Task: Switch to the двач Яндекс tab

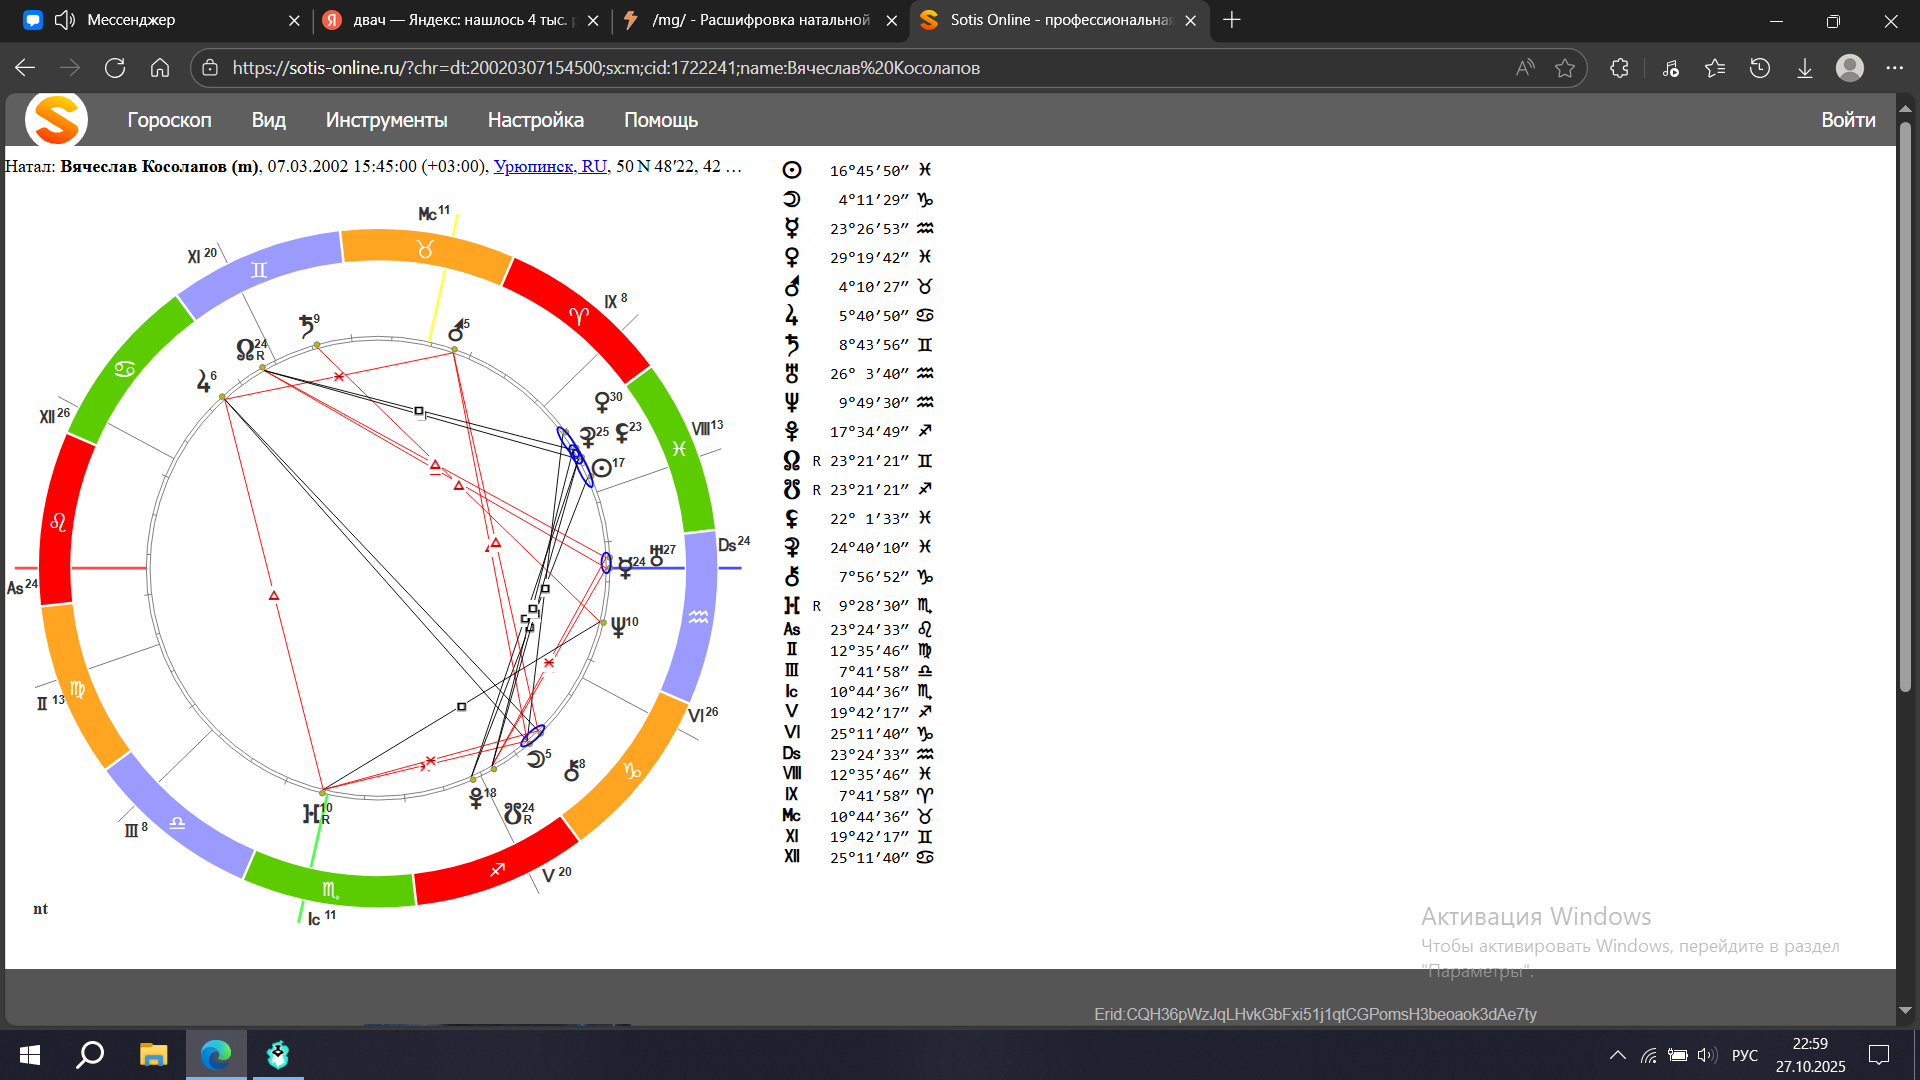Action: coord(460,20)
